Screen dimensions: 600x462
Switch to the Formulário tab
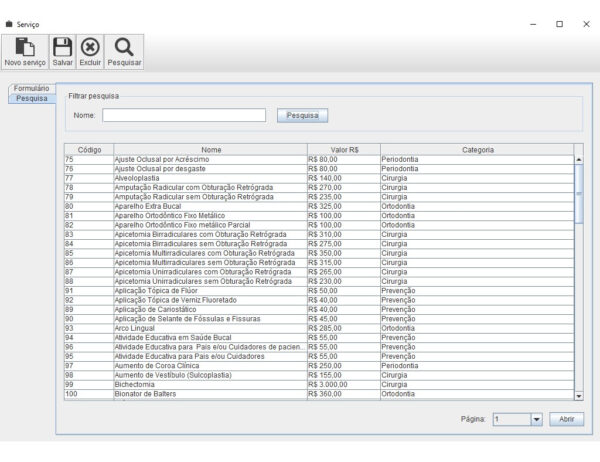[x=32, y=88]
